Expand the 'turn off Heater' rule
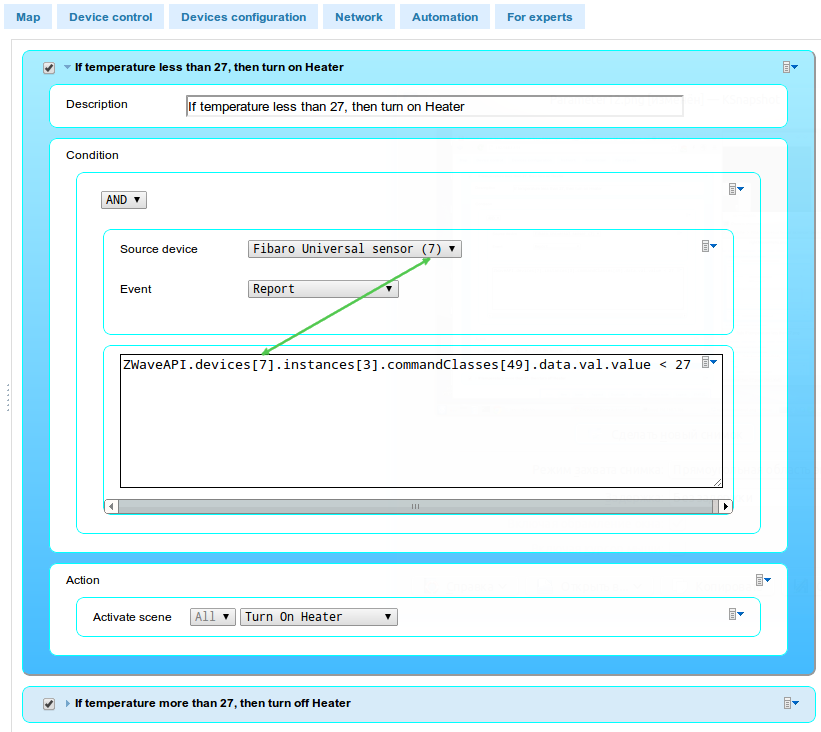Image resolution: width=821 pixels, height=732 pixels. [x=68, y=704]
